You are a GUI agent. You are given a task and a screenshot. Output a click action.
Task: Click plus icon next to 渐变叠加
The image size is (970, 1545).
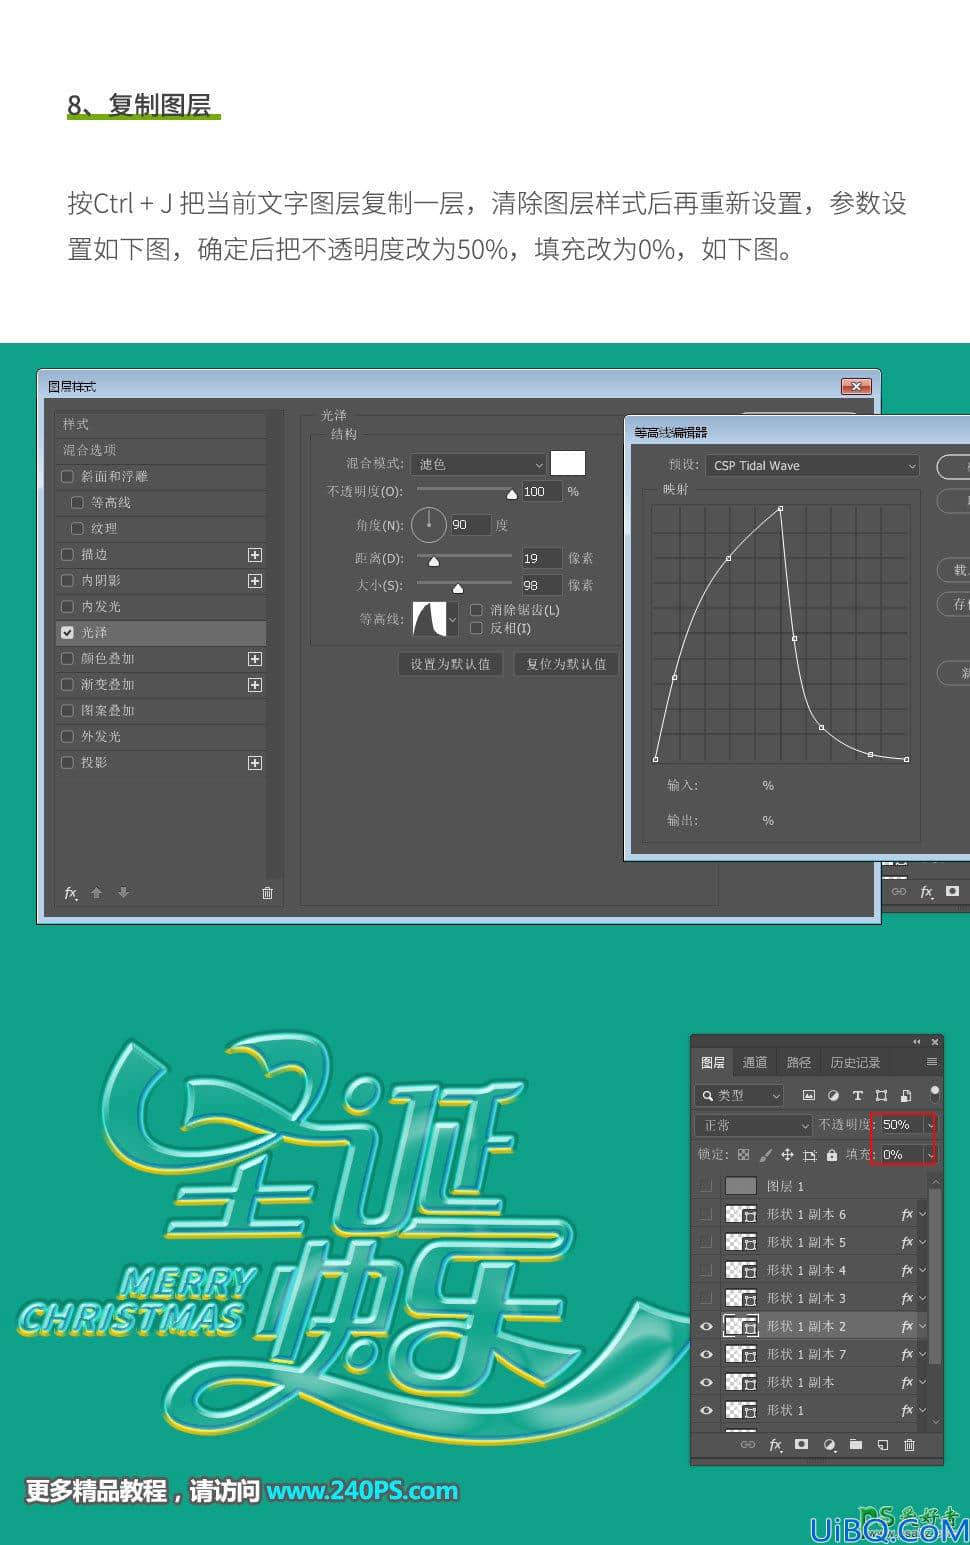255,685
